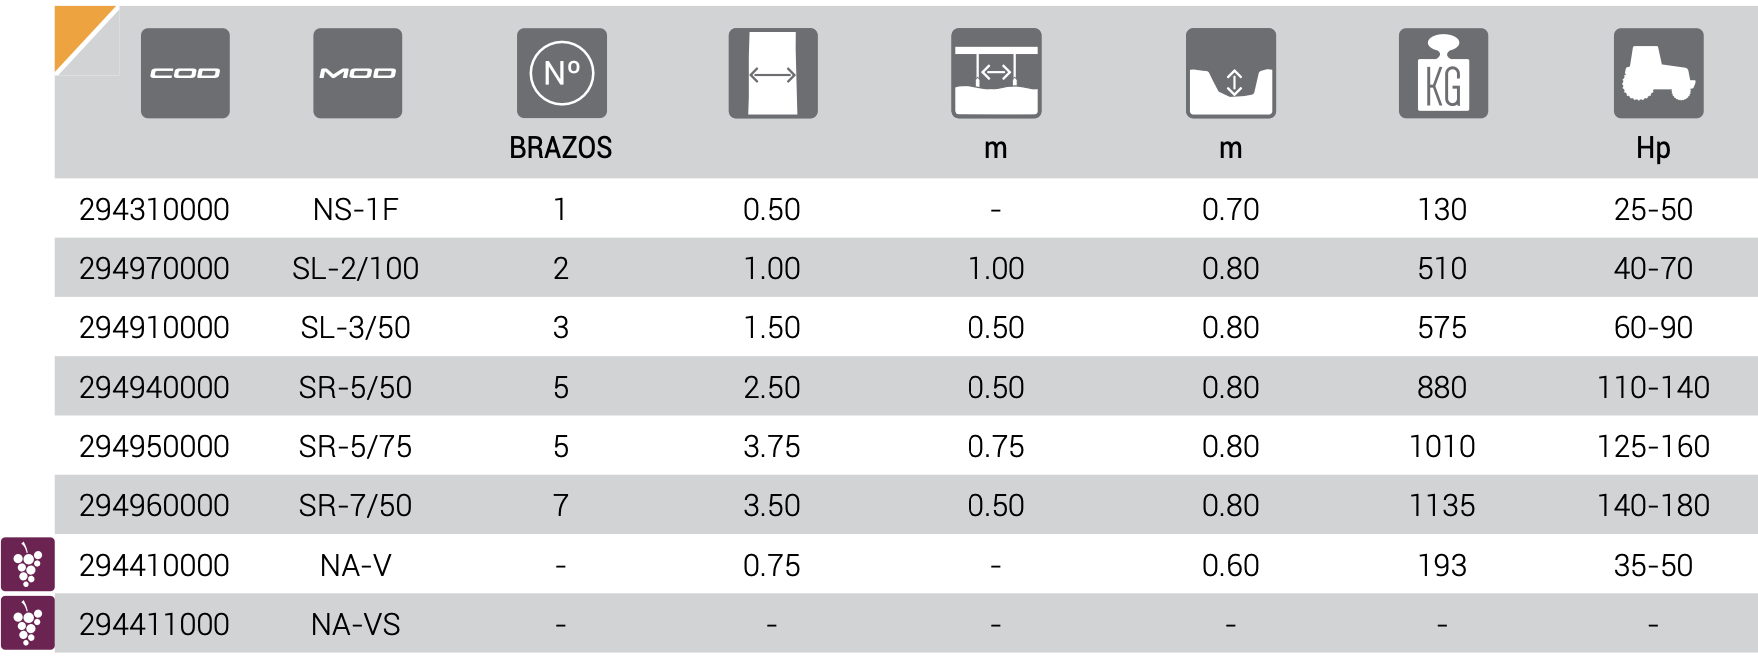
Task: Select product code 294970000
Action: pyautogui.click(x=154, y=269)
